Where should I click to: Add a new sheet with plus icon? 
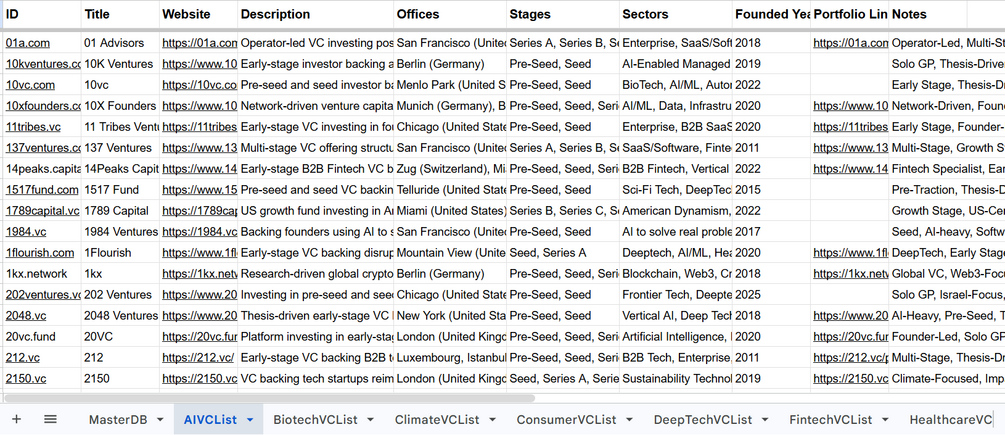17,420
